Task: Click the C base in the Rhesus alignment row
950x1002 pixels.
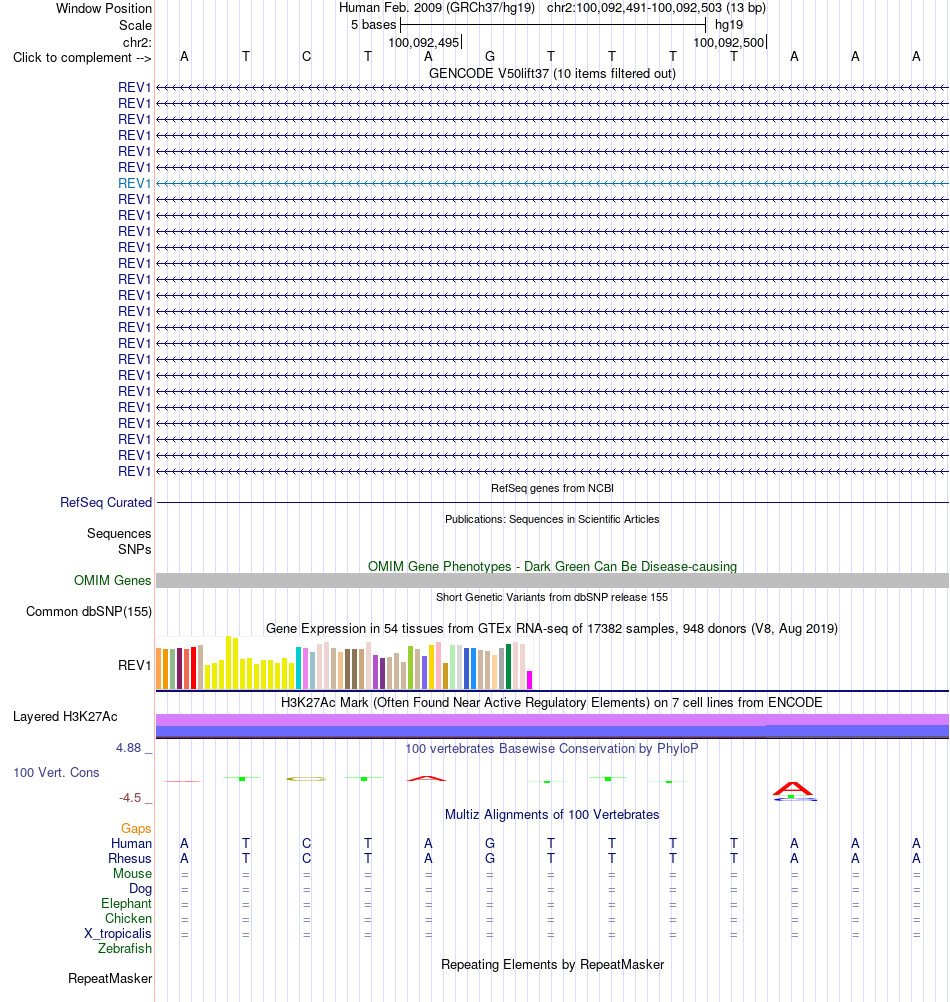Action: [x=307, y=858]
